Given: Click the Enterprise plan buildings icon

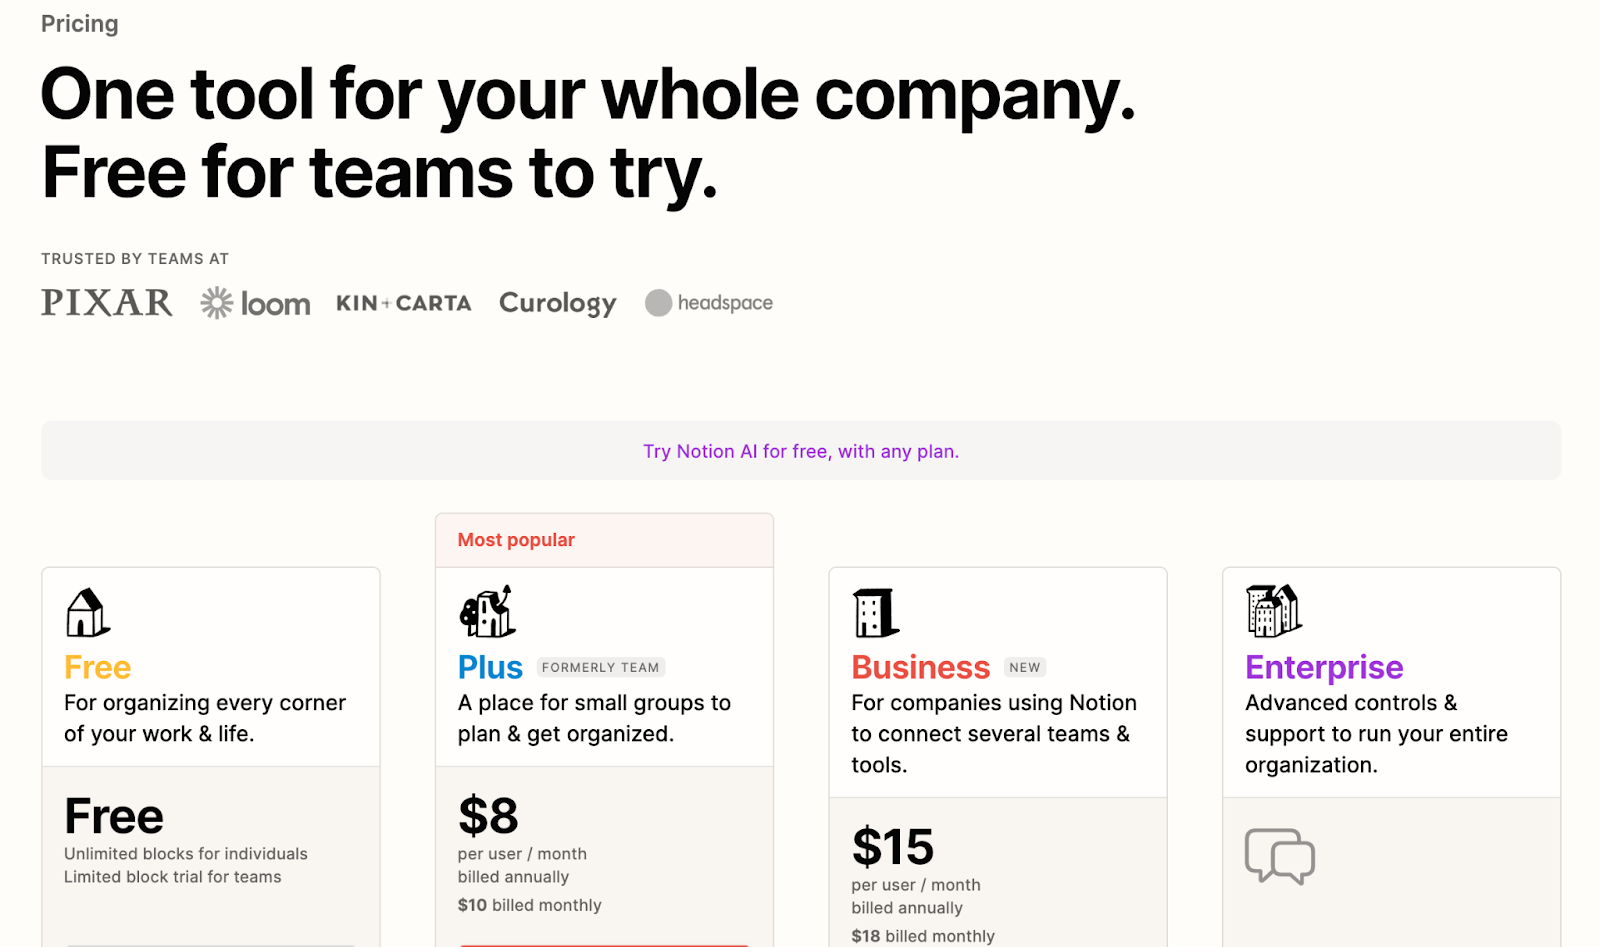Looking at the screenshot, I should (x=1273, y=611).
